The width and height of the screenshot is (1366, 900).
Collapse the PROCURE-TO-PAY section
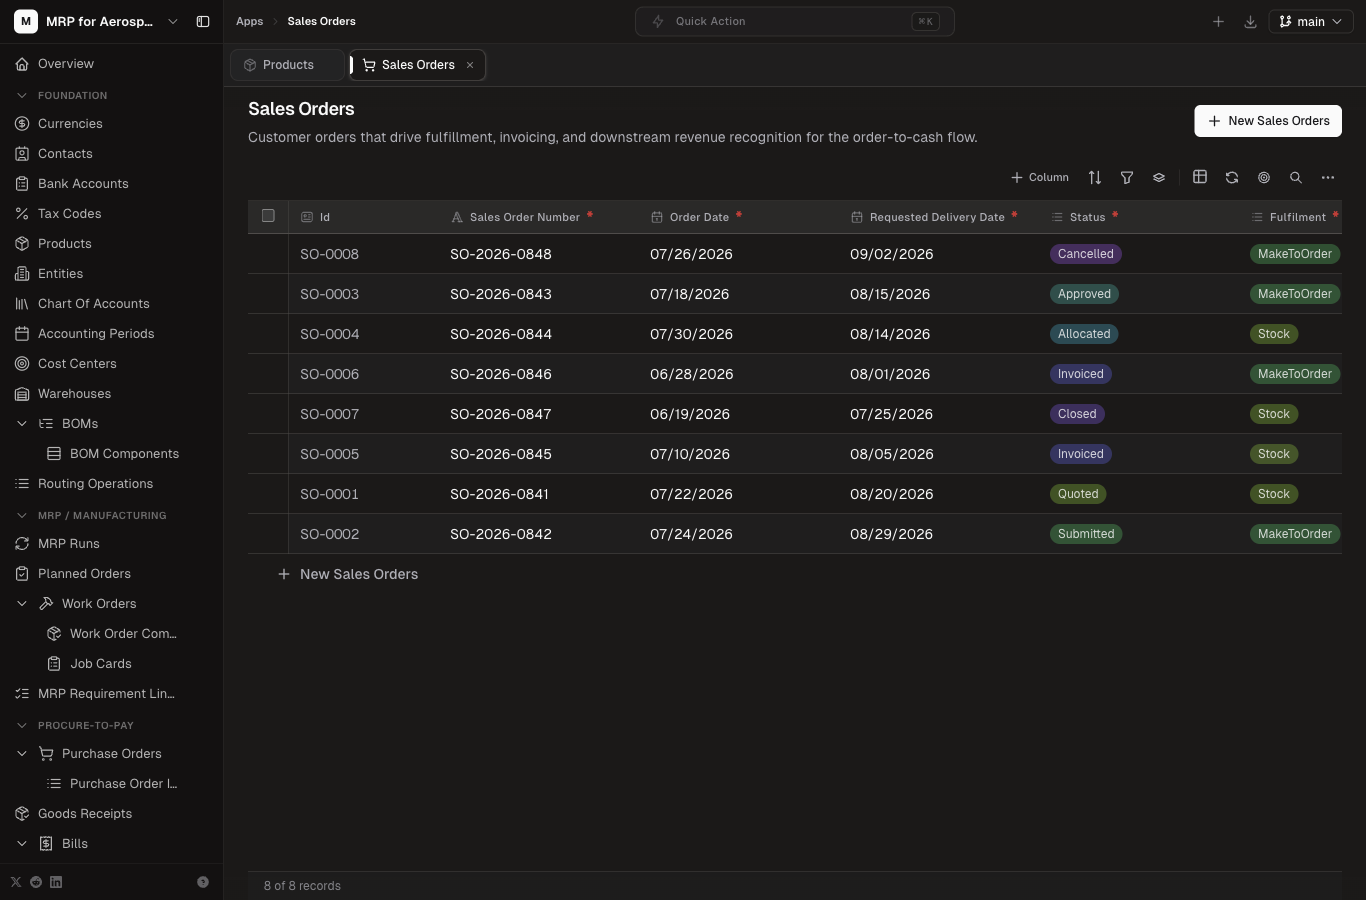coord(22,726)
